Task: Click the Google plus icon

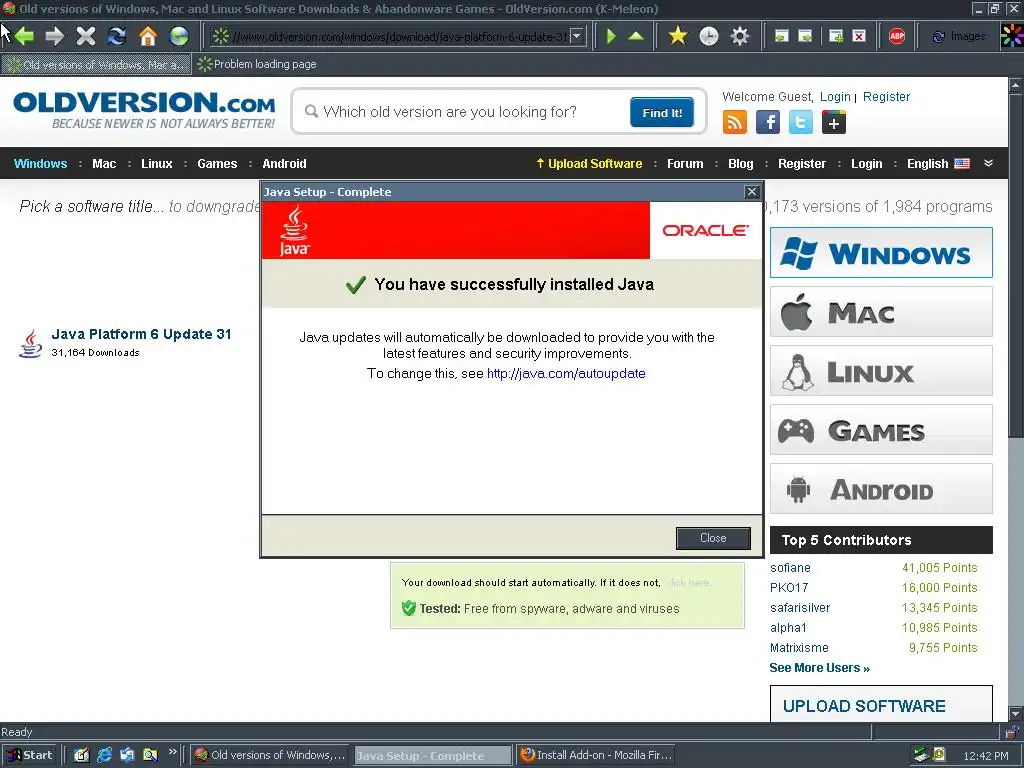Action: pyautogui.click(x=834, y=122)
